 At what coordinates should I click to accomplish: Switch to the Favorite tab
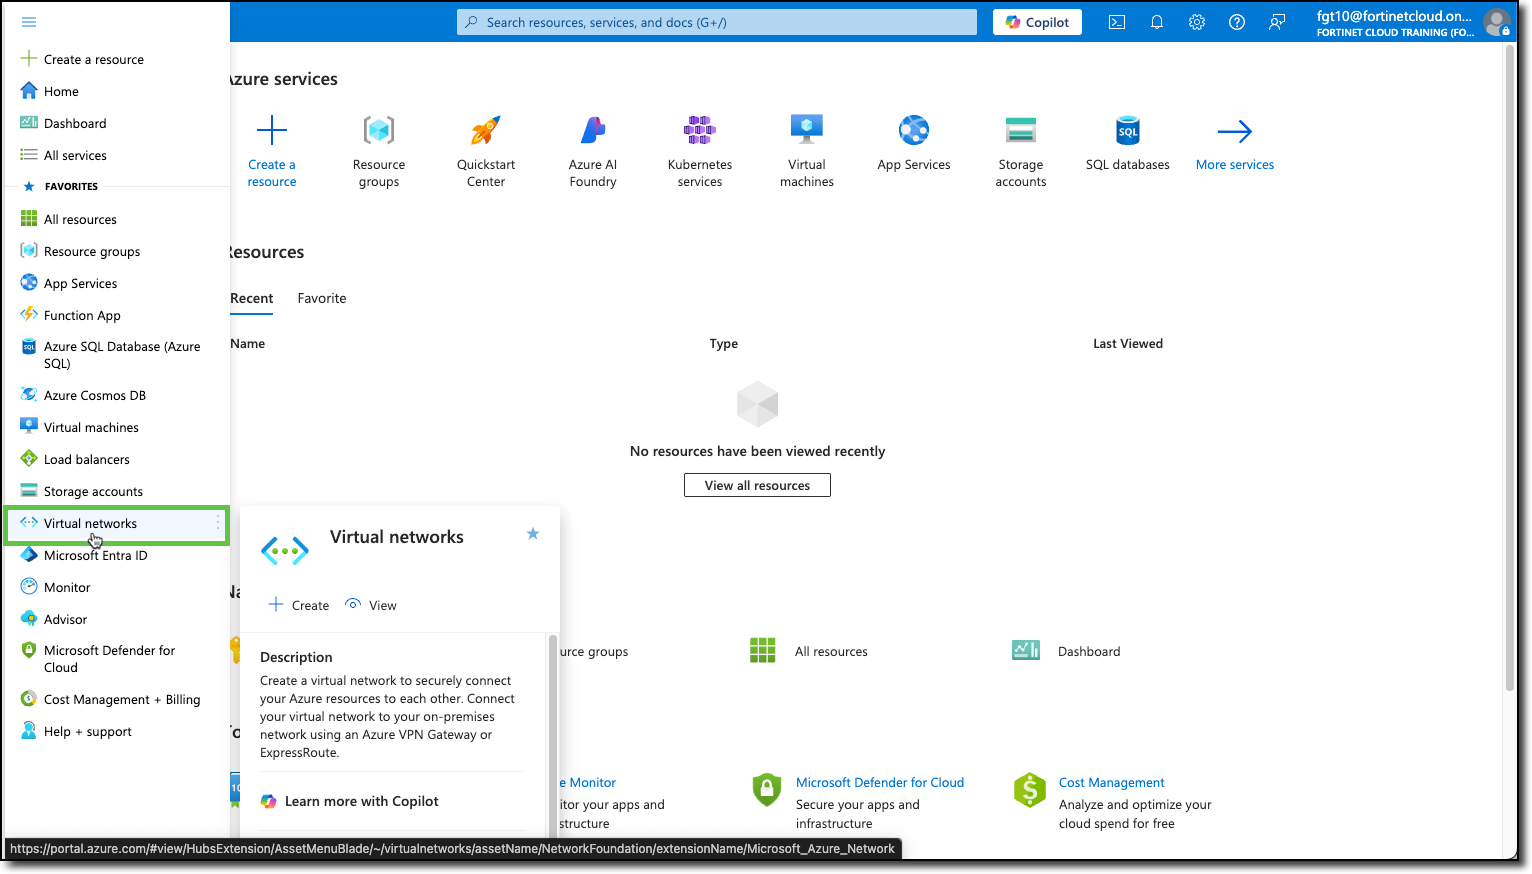pyautogui.click(x=321, y=298)
